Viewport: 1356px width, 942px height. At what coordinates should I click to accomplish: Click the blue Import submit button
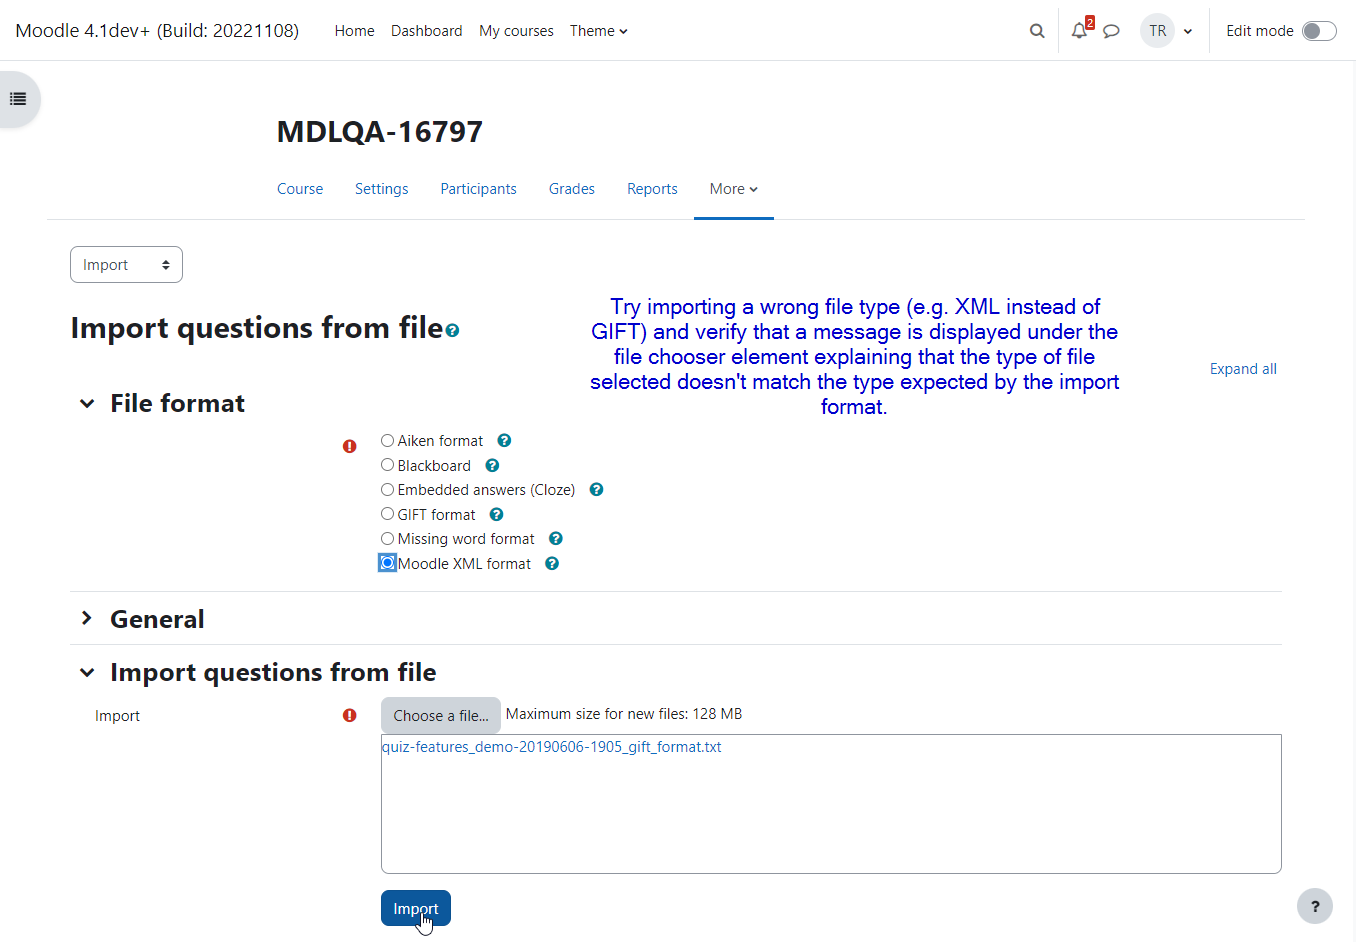[416, 908]
